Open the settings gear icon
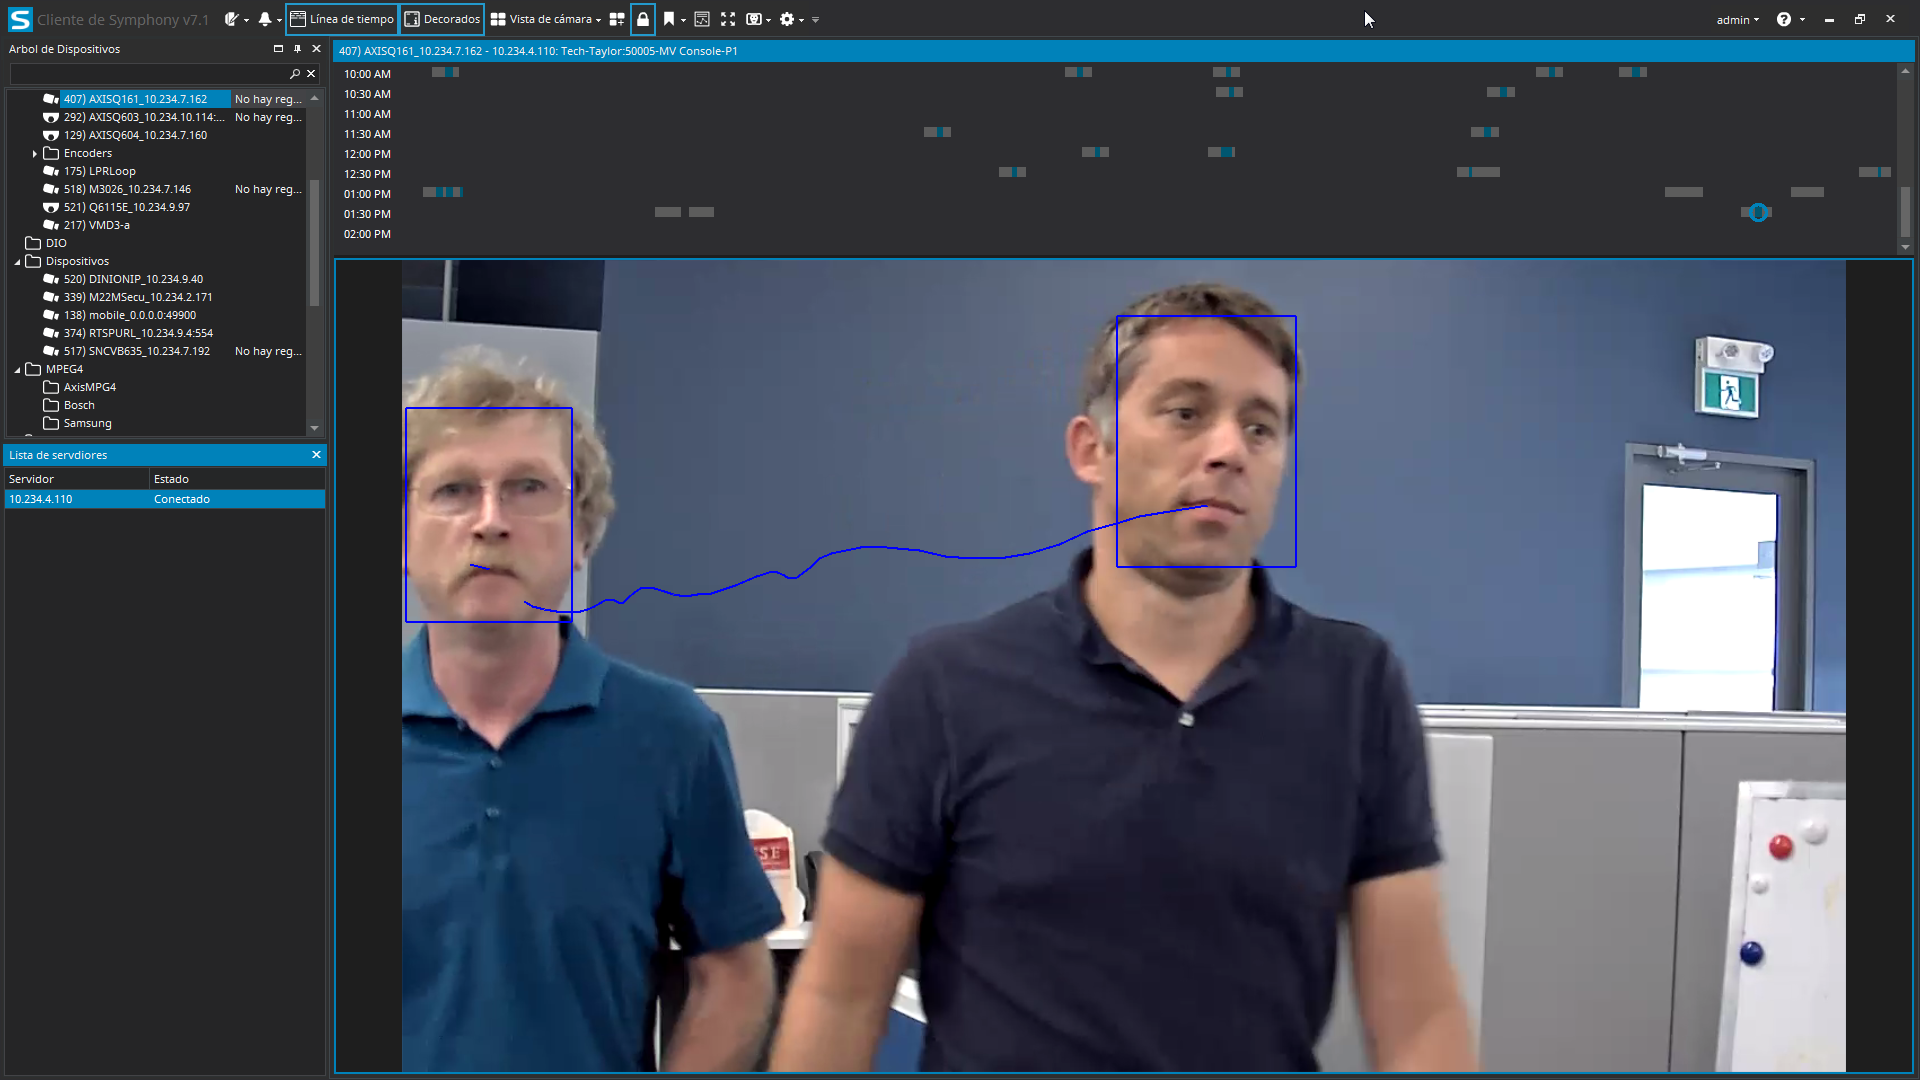The height and width of the screenshot is (1080, 1920). (x=787, y=19)
